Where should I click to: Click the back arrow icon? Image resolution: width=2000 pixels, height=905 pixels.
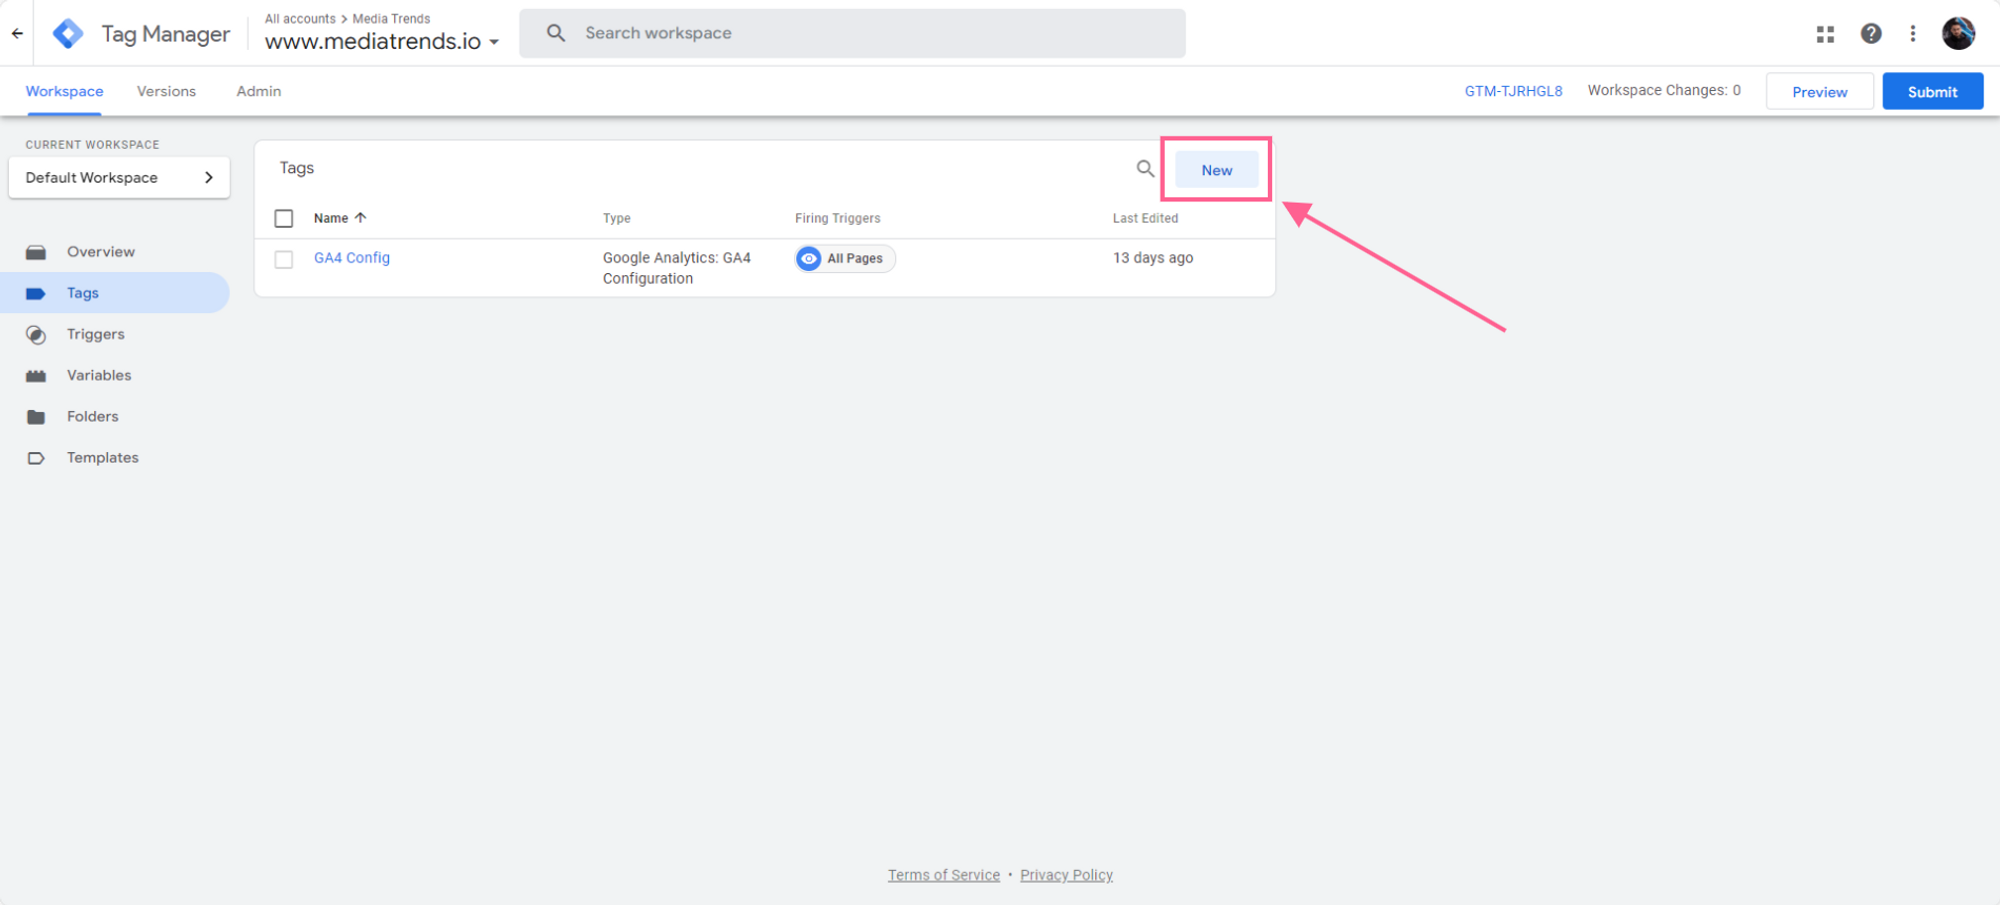point(17,33)
